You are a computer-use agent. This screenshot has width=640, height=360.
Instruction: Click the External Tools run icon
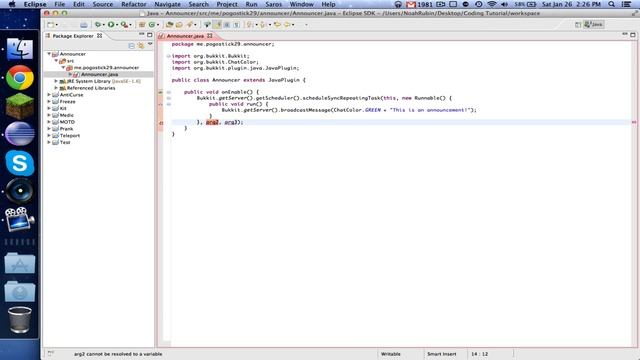point(124,25)
